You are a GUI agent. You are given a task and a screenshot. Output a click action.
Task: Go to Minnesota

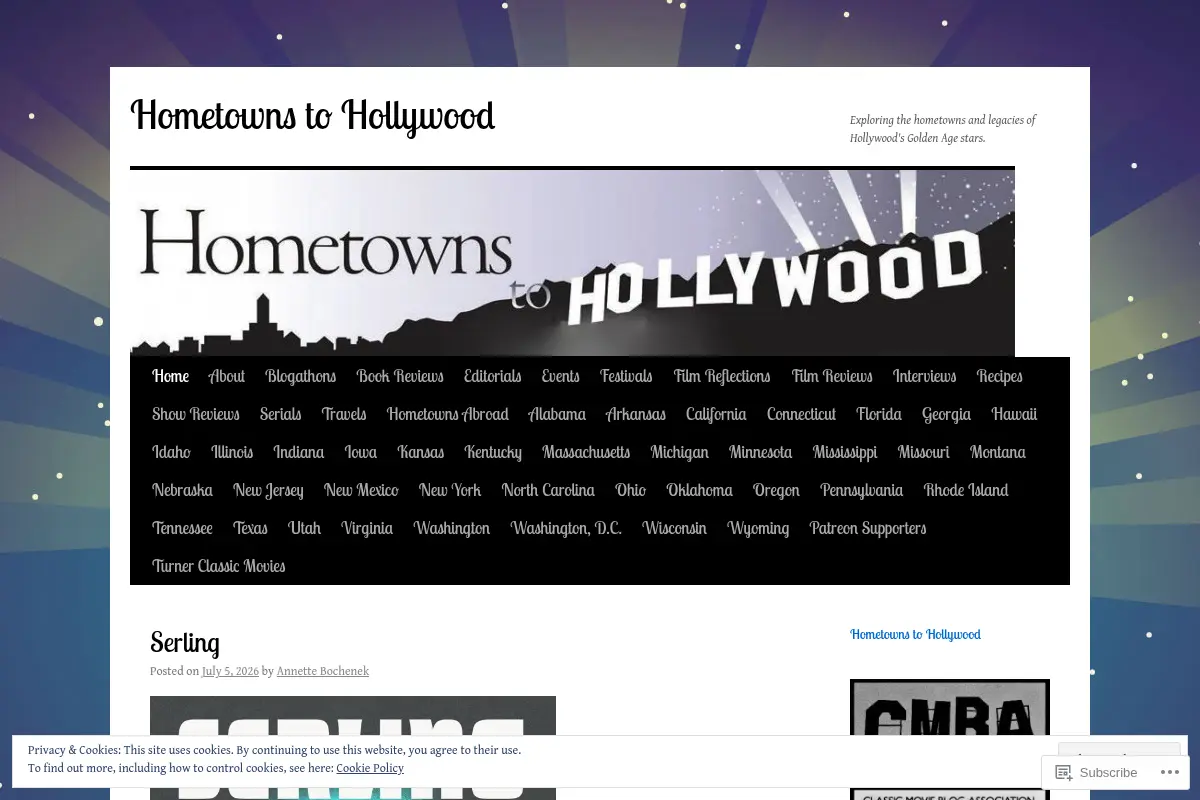click(761, 452)
